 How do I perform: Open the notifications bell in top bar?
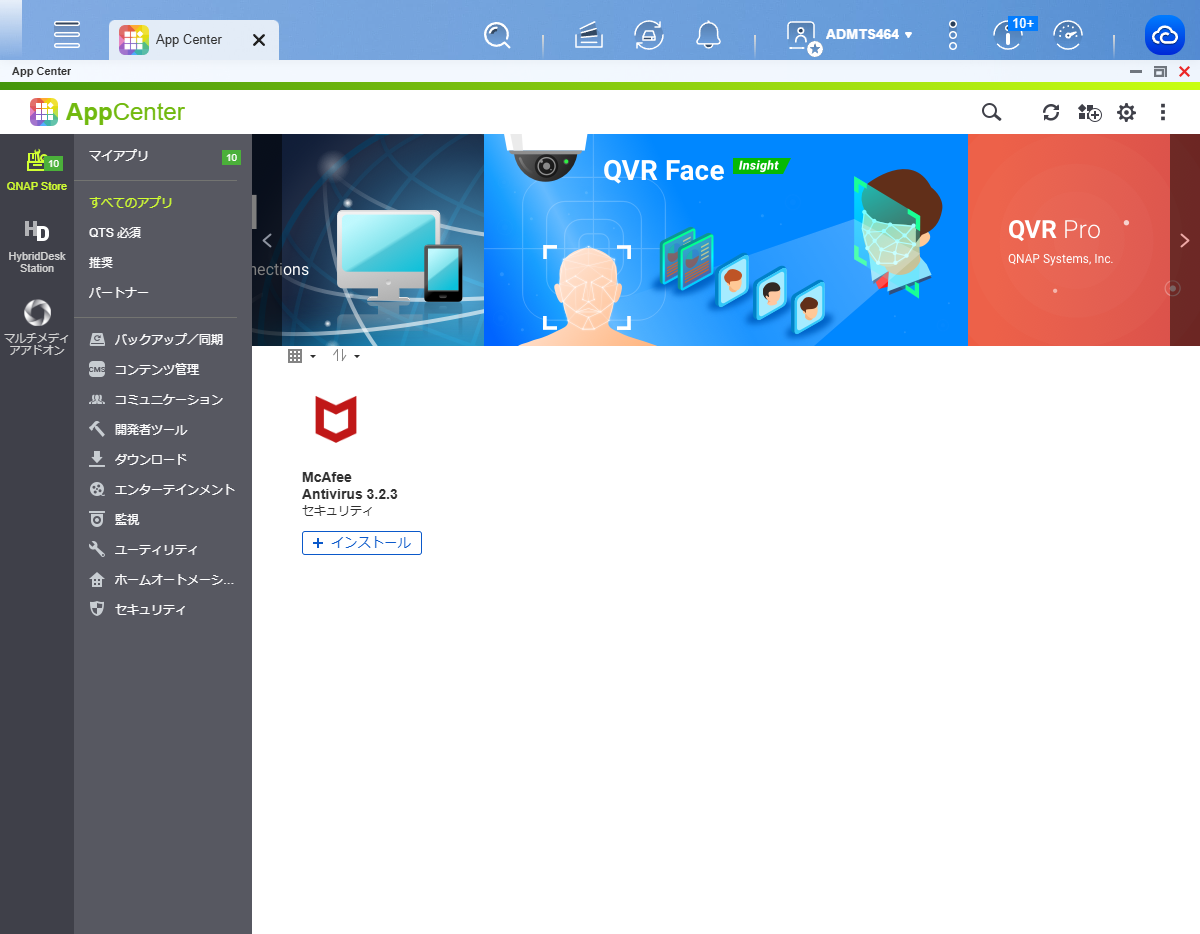click(x=708, y=35)
